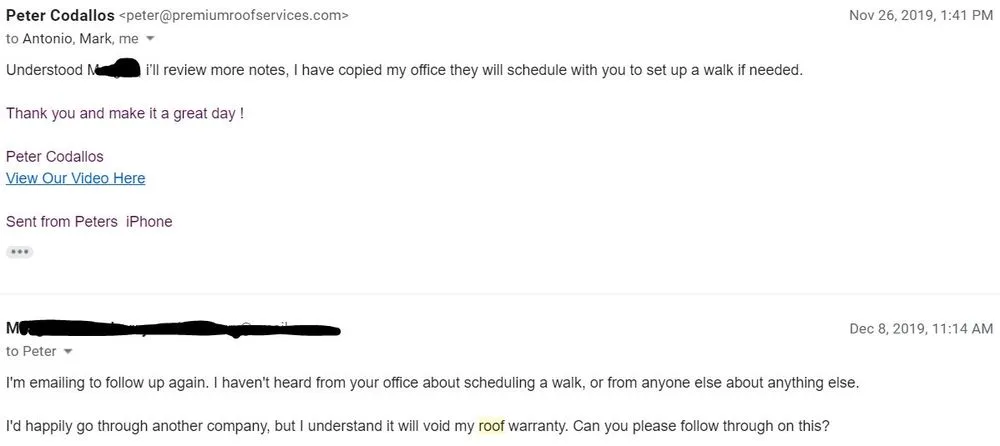
Task: Click the 'I'm emailing to follow up again' paragraph
Action: click(432, 383)
